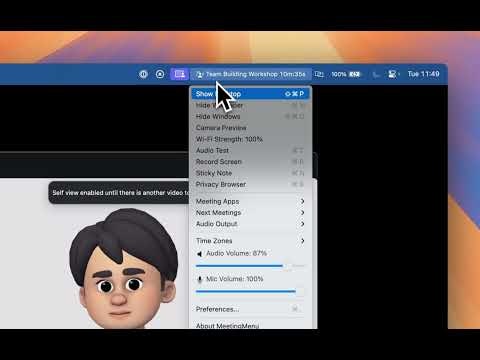Start Record Screen from the menu
This screenshot has height=360, width=480.
click(250, 162)
